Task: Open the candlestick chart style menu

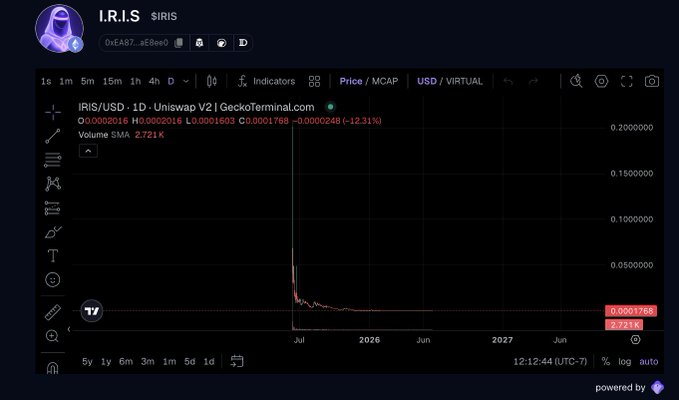Action: point(212,81)
